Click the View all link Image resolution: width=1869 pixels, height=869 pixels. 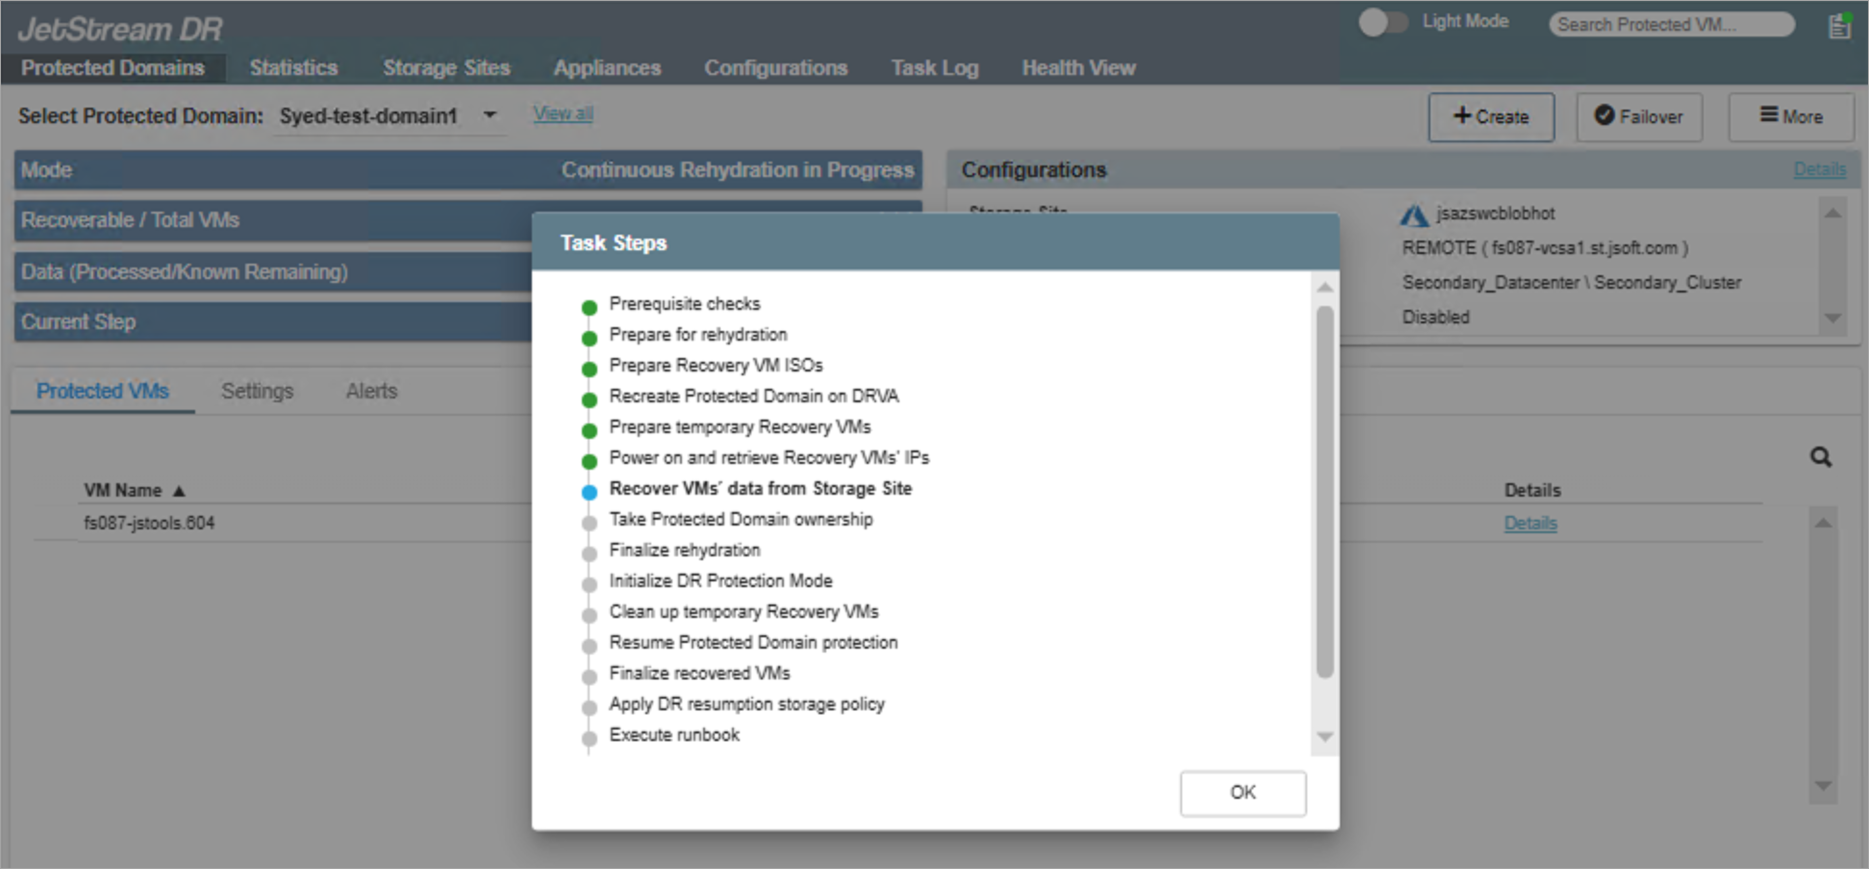(x=562, y=113)
